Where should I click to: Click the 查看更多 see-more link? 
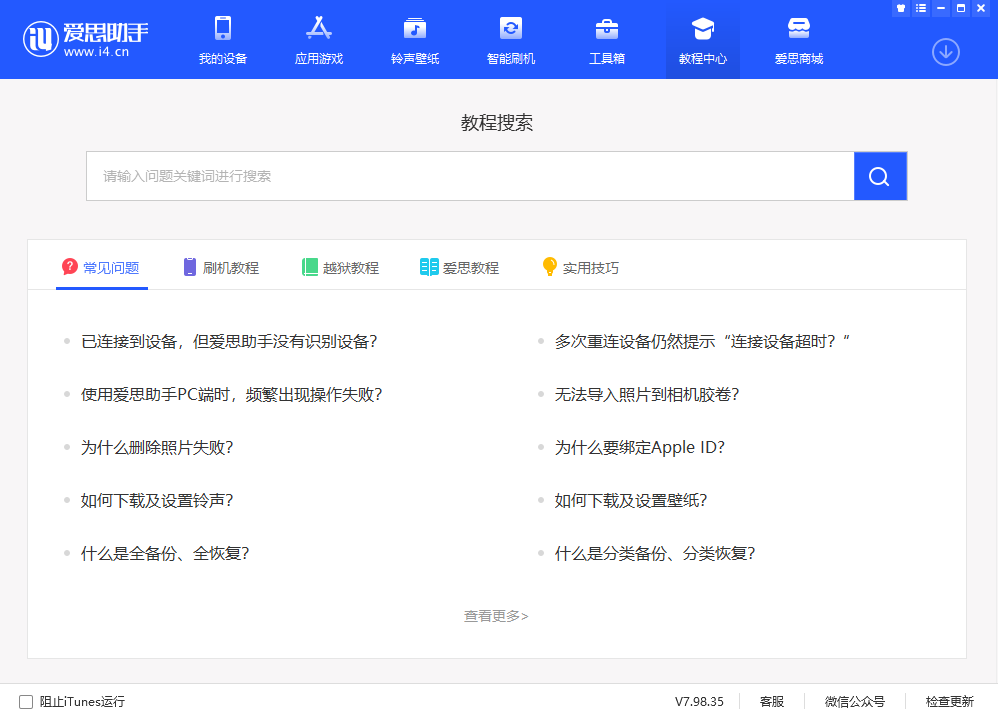pos(496,617)
